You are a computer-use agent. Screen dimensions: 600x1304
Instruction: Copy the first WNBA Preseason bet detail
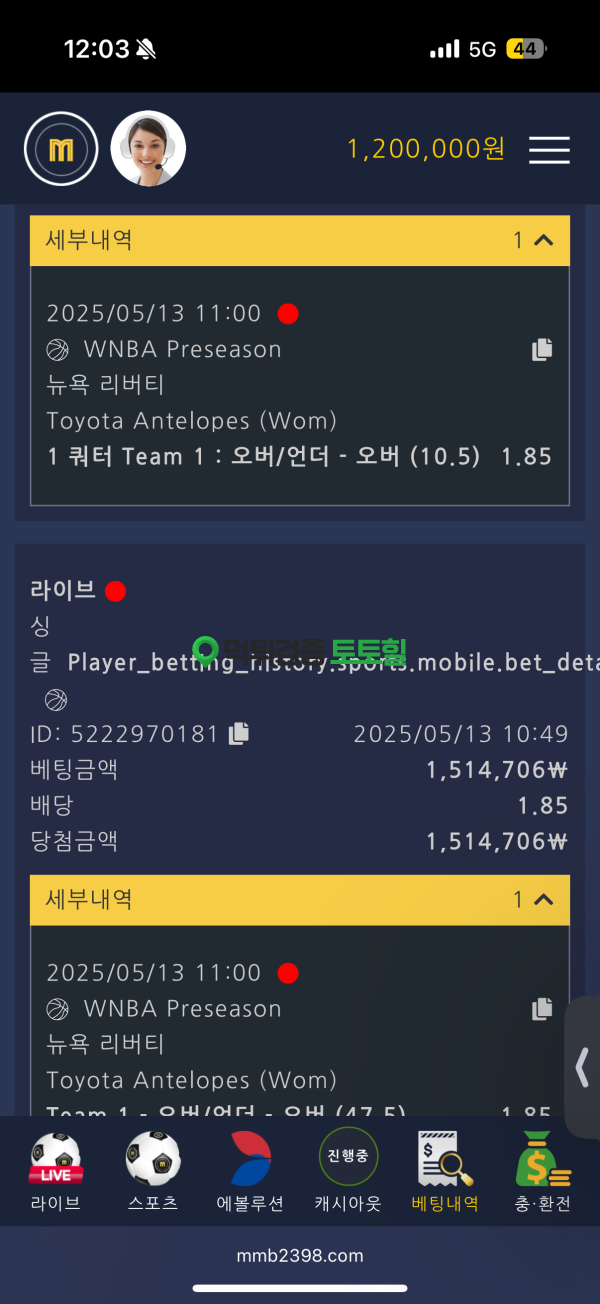[x=542, y=349]
